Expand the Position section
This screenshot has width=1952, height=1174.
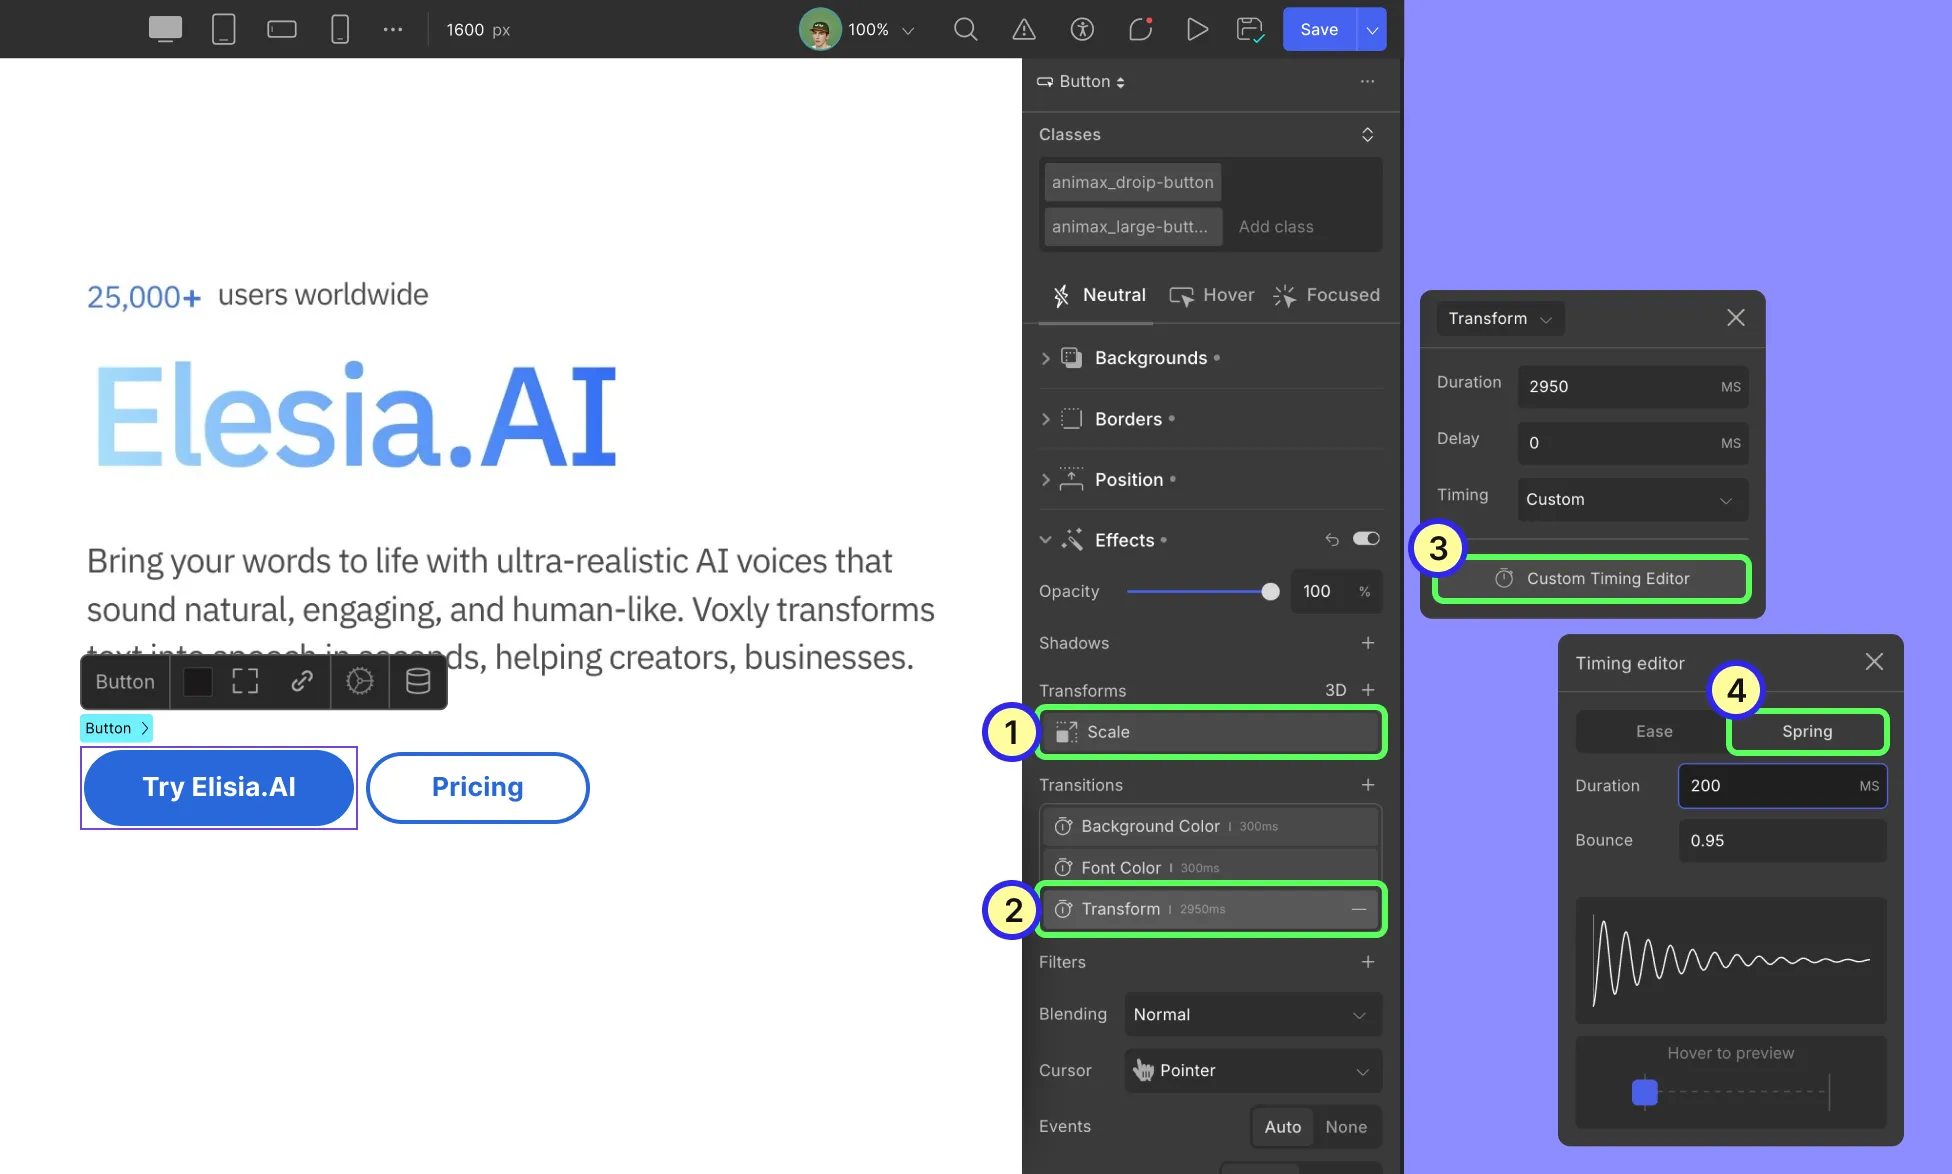click(x=1045, y=480)
